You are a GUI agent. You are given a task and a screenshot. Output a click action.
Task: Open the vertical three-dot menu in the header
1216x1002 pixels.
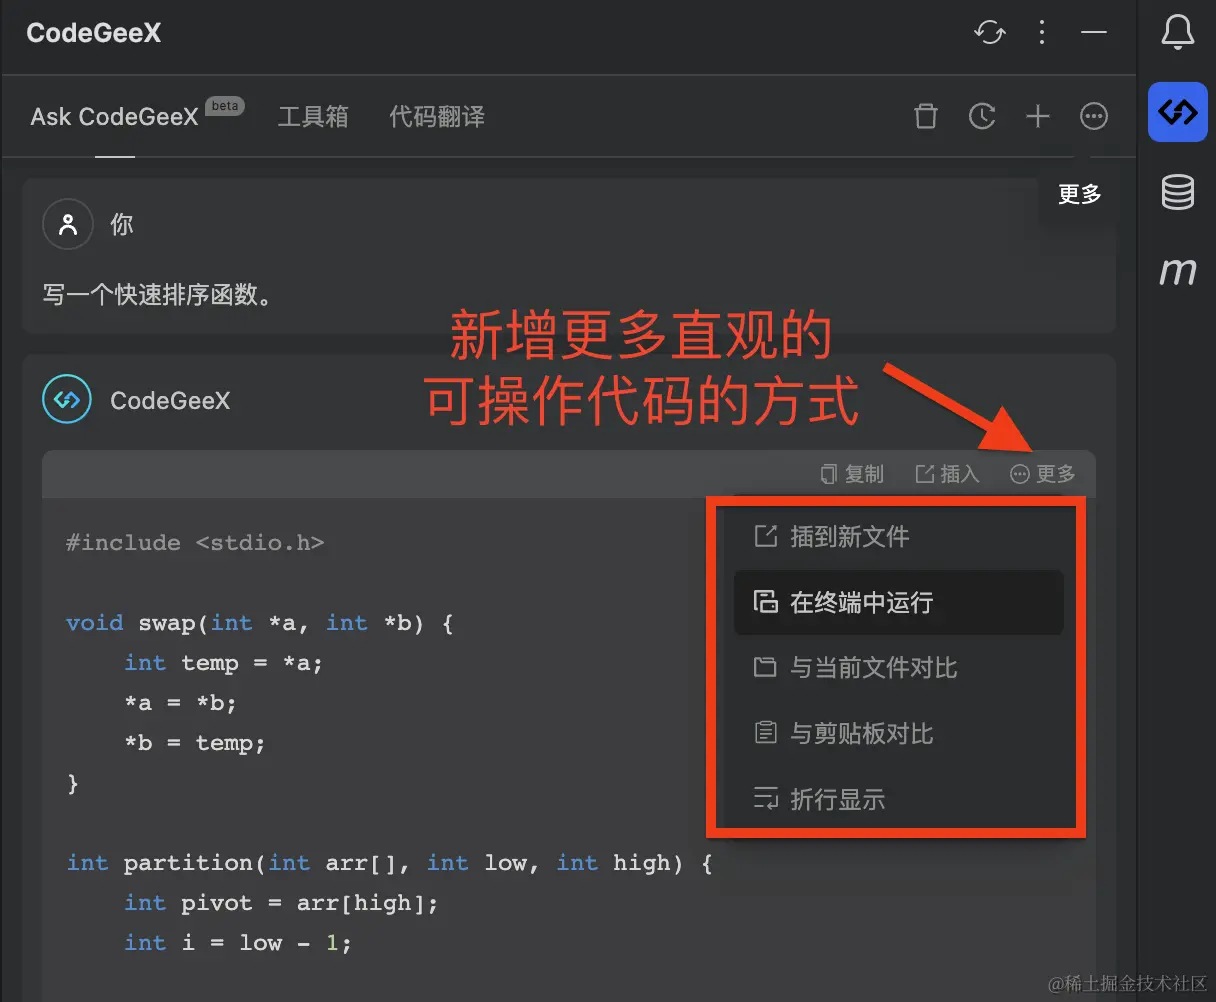(1042, 32)
